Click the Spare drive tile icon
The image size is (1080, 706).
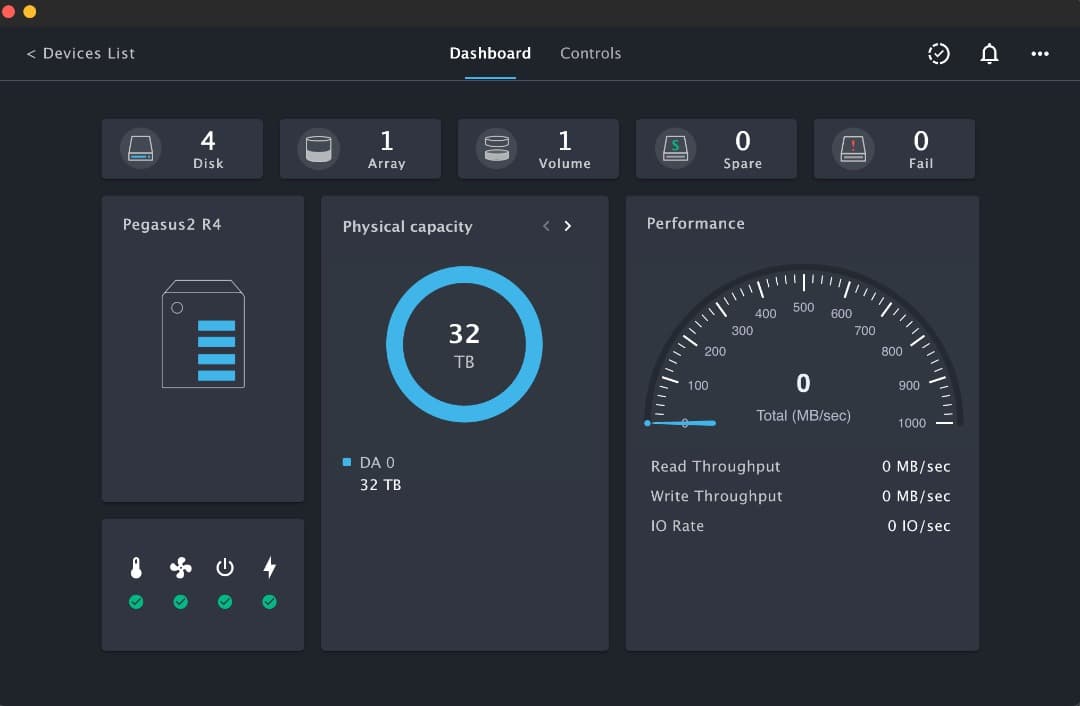click(x=675, y=149)
